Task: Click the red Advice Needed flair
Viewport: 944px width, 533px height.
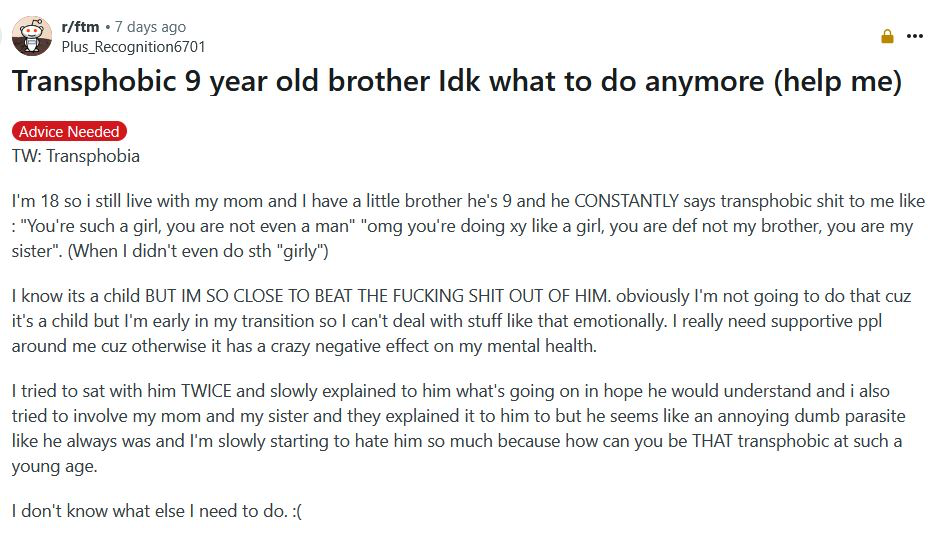Action: click(69, 131)
